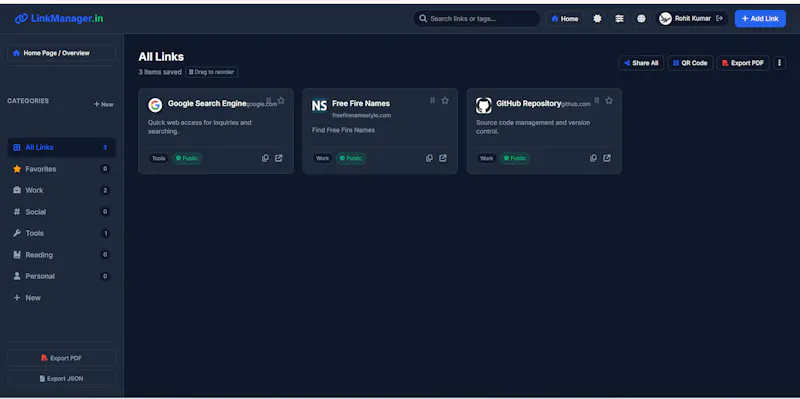Click the freefirenamestyle.com URL text
800x399 pixels.
[362, 115]
